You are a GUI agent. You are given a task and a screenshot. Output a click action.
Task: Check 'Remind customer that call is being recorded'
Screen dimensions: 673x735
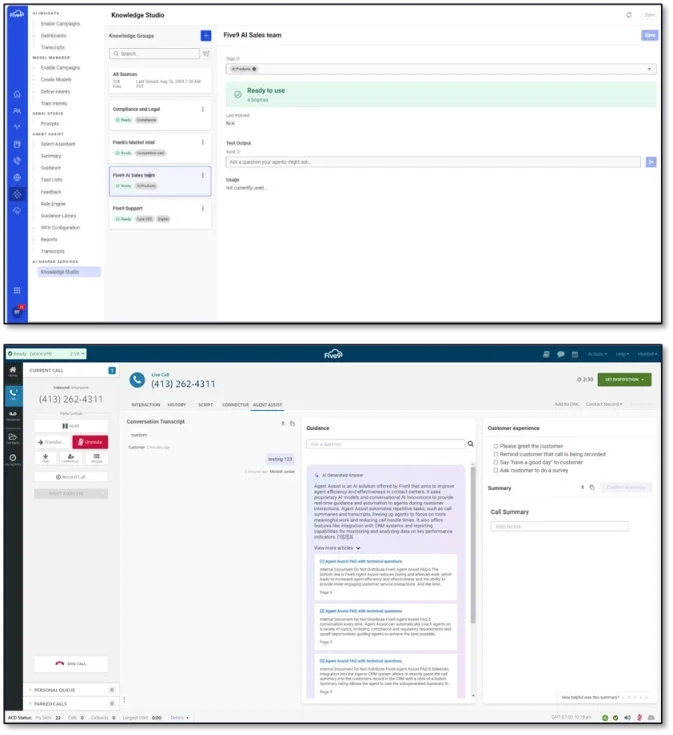[495, 454]
